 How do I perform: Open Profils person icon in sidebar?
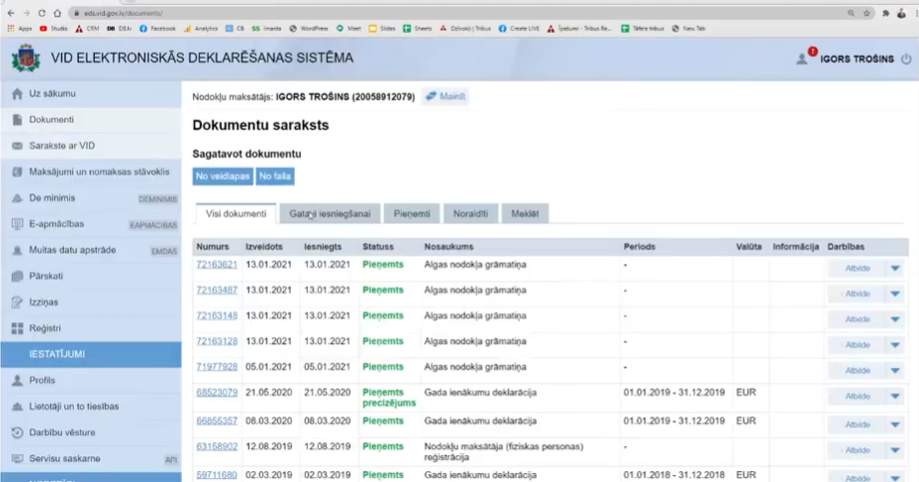pos(17,381)
